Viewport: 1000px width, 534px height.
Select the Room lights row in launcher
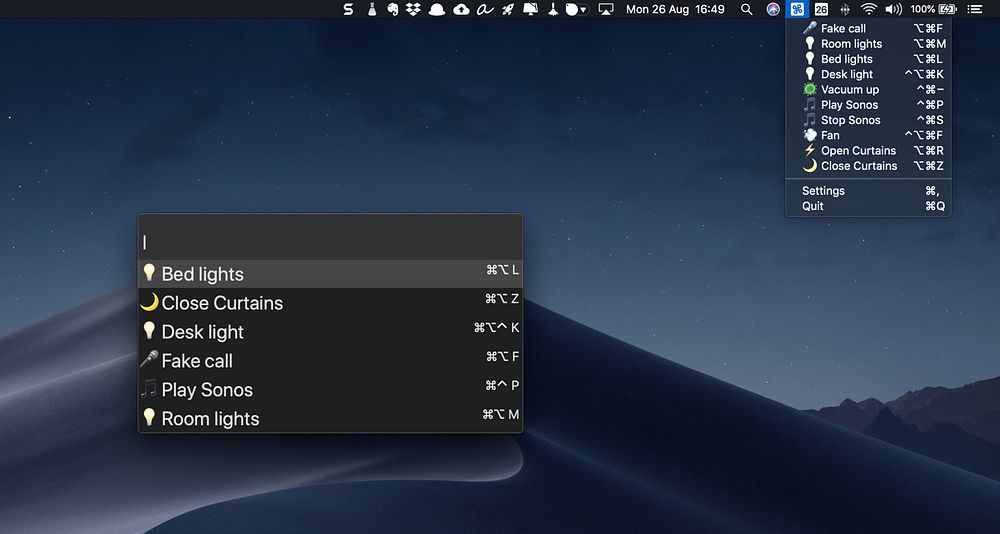point(330,418)
